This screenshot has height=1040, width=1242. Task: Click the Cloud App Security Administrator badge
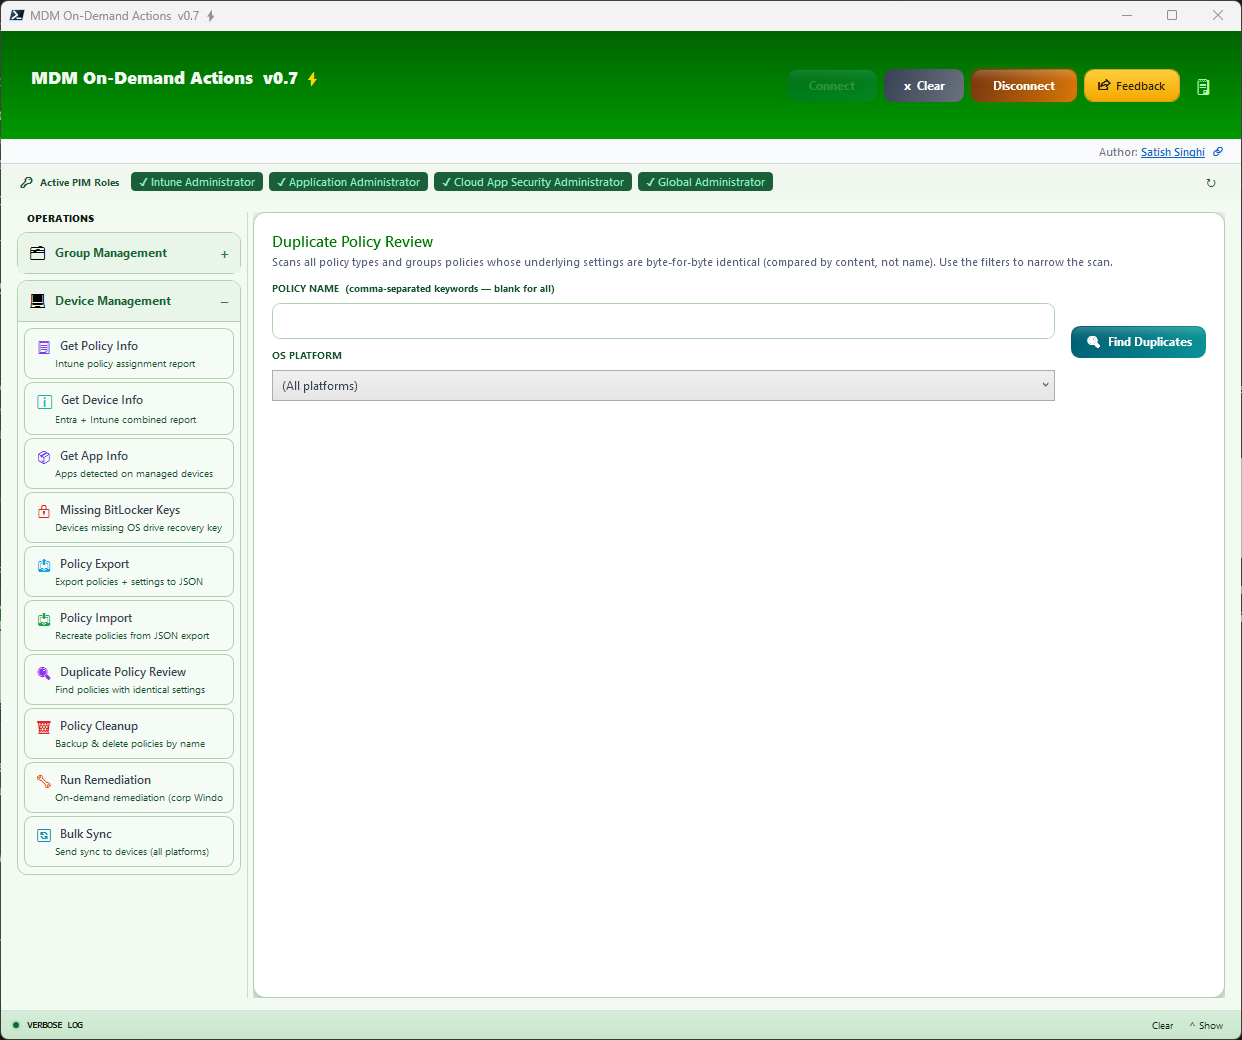[533, 182]
